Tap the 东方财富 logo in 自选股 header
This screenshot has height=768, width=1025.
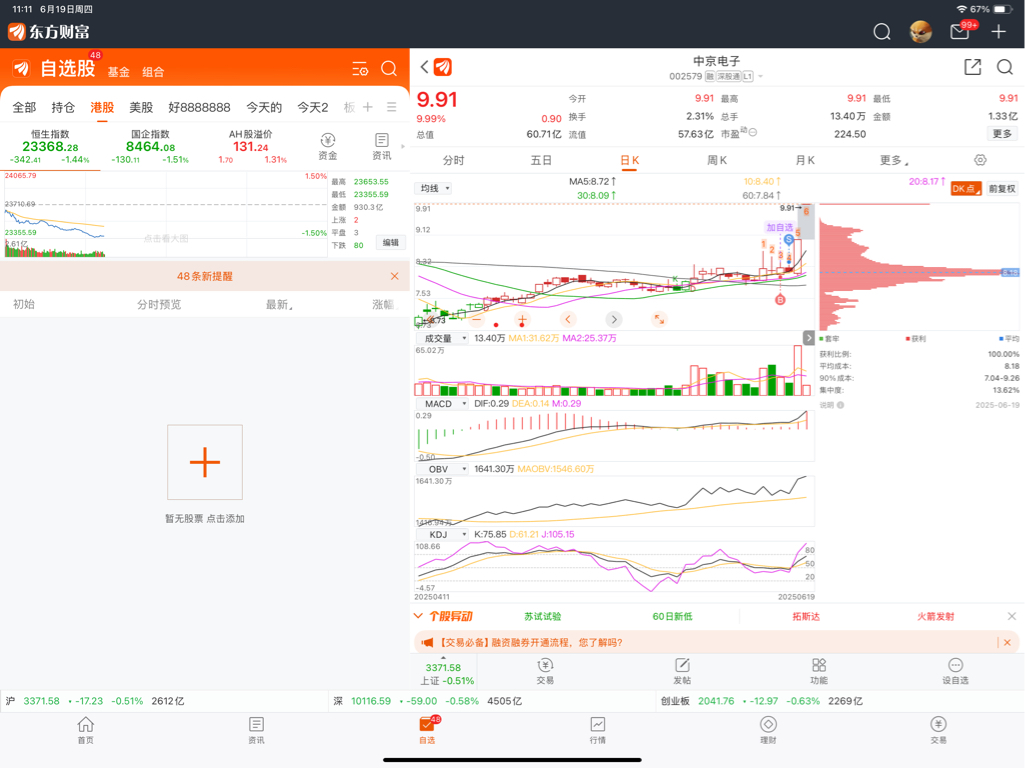(21, 69)
